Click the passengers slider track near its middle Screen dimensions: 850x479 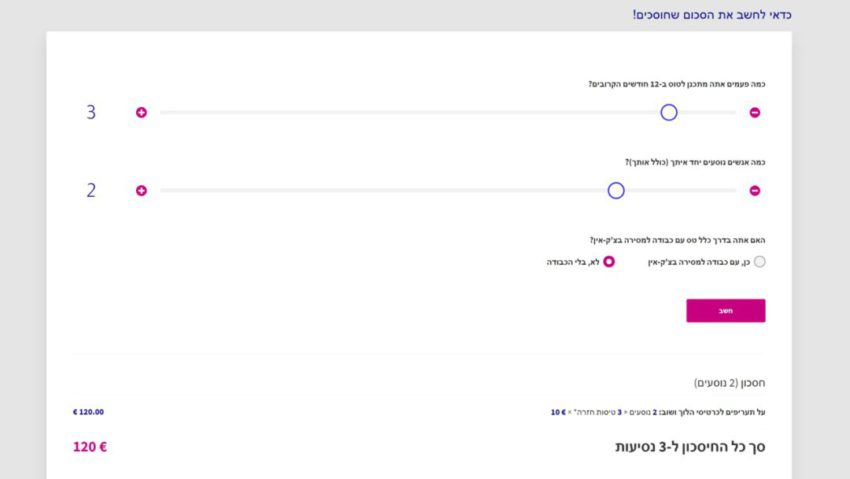(x=448, y=190)
